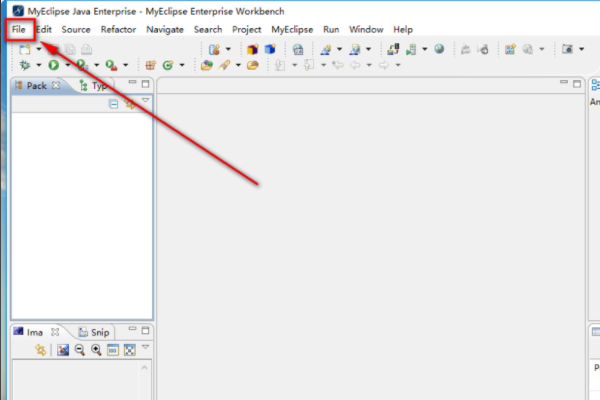
Task: Click the image editor icon in preview
Action: coord(63,350)
